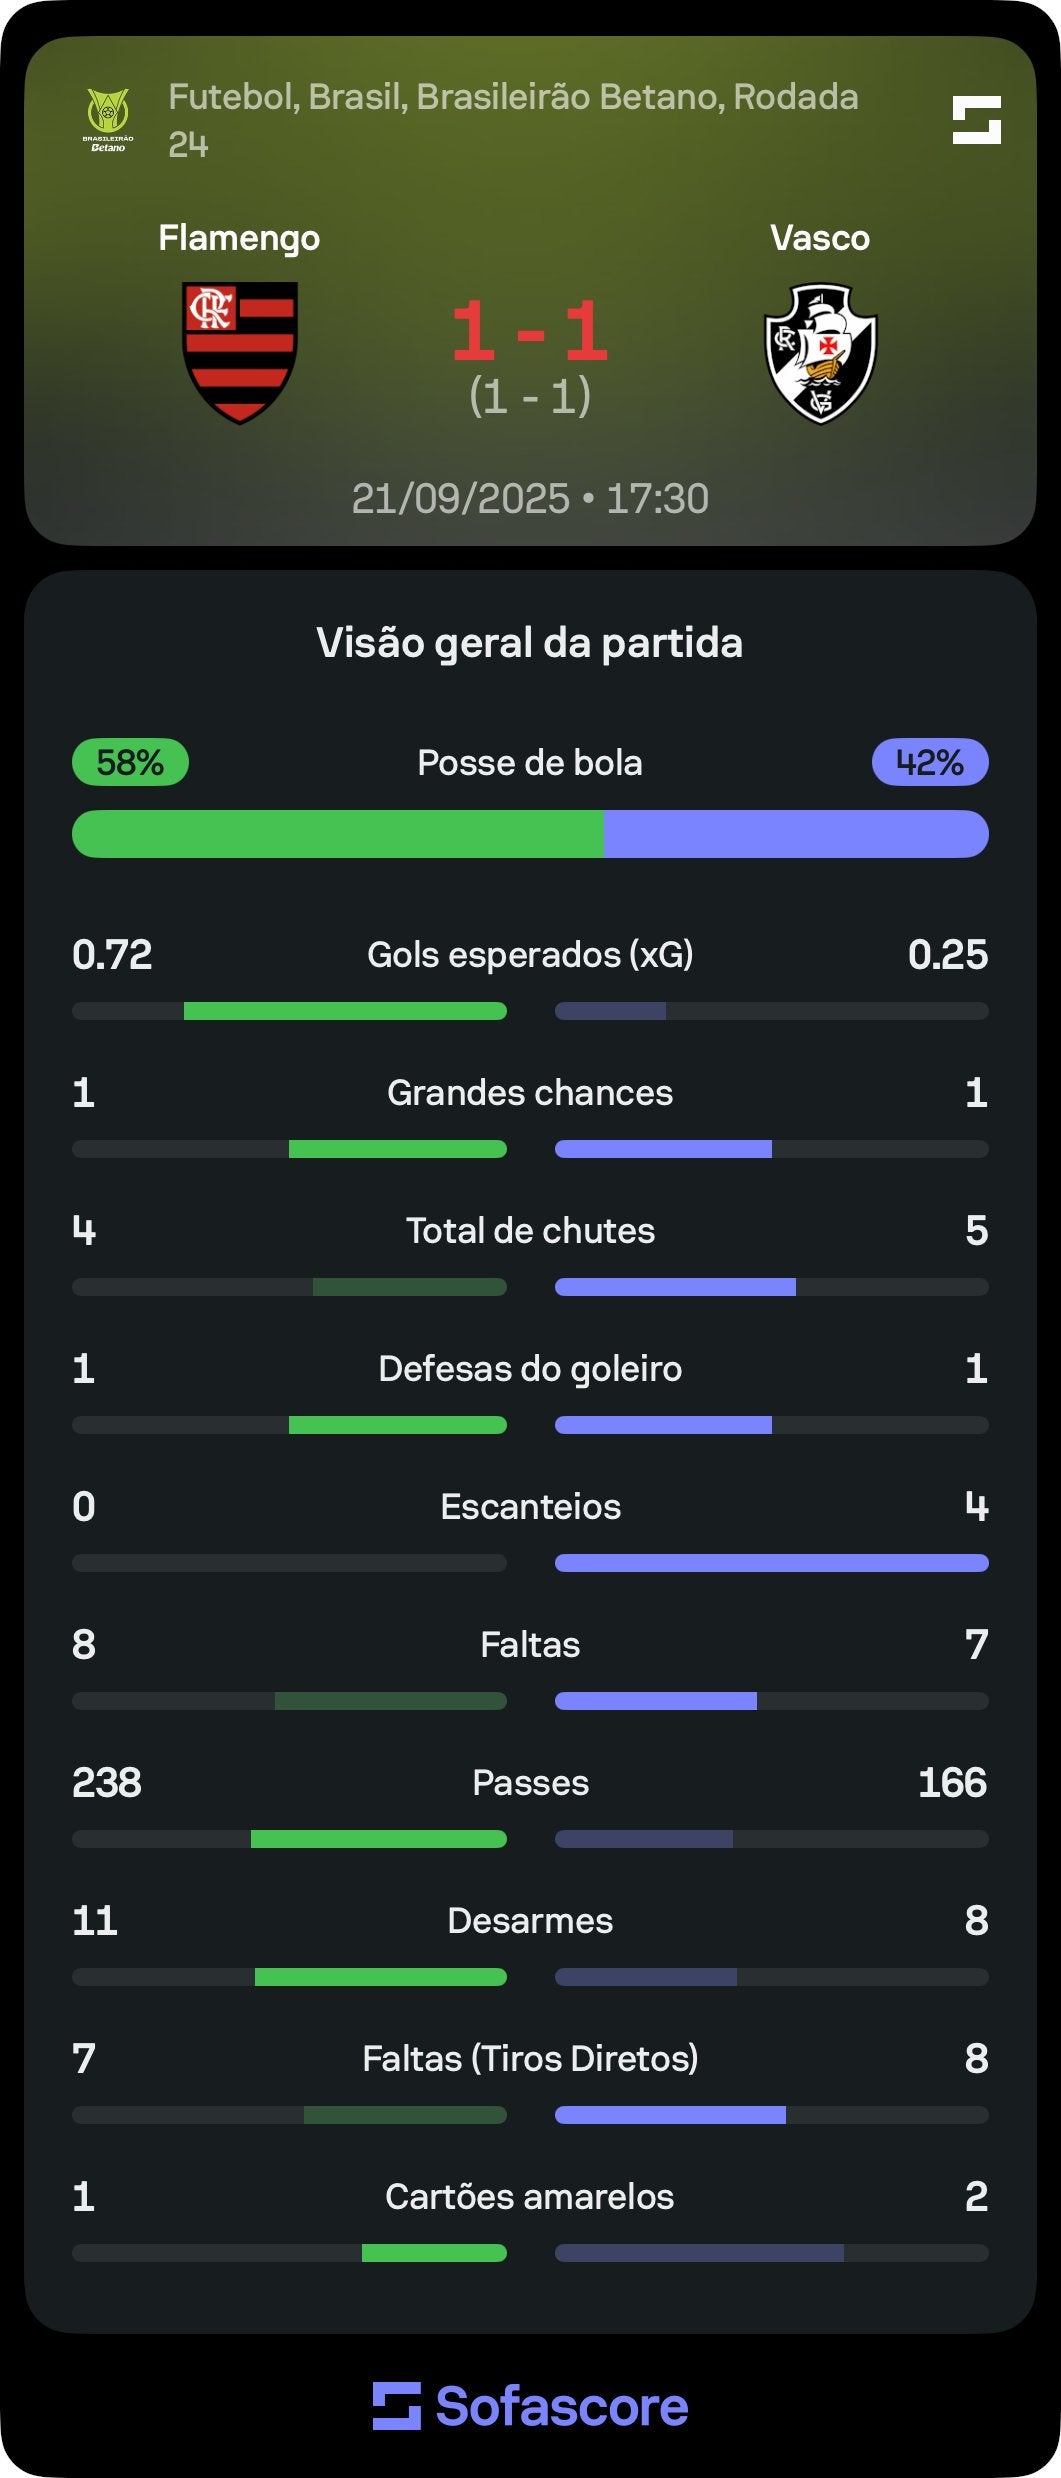Select the Passes statistic row label
This screenshot has height=2478, width=1061.
pyautogui.click(x=530, y=1782)
